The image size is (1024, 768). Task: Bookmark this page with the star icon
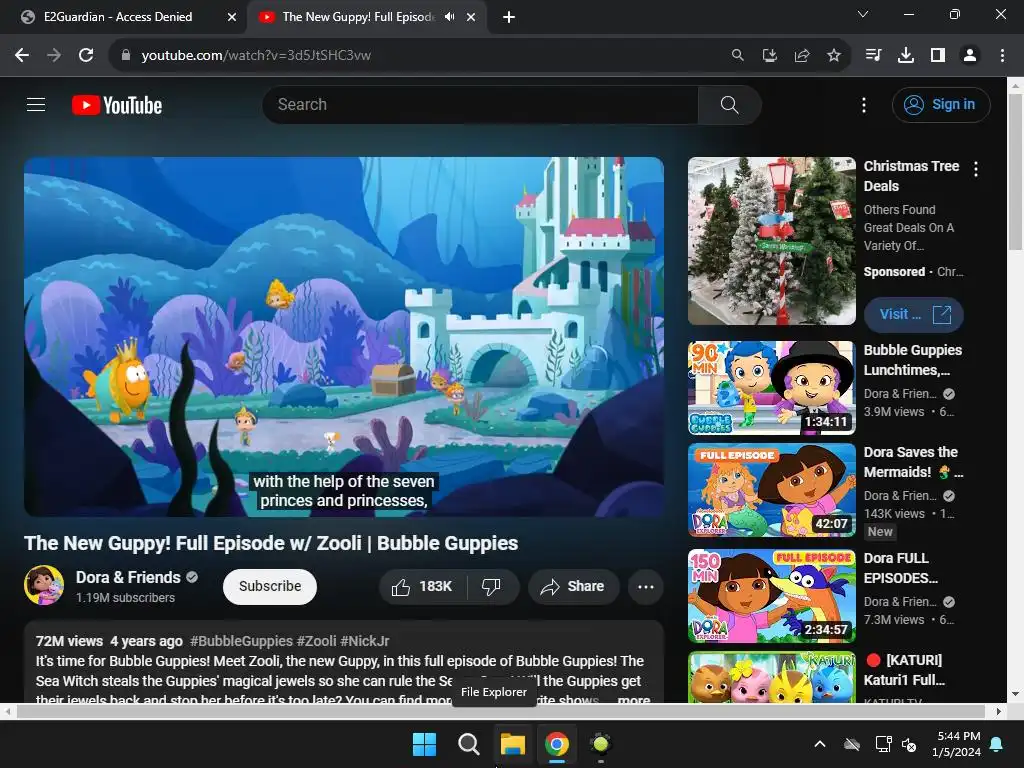[834, 55]
